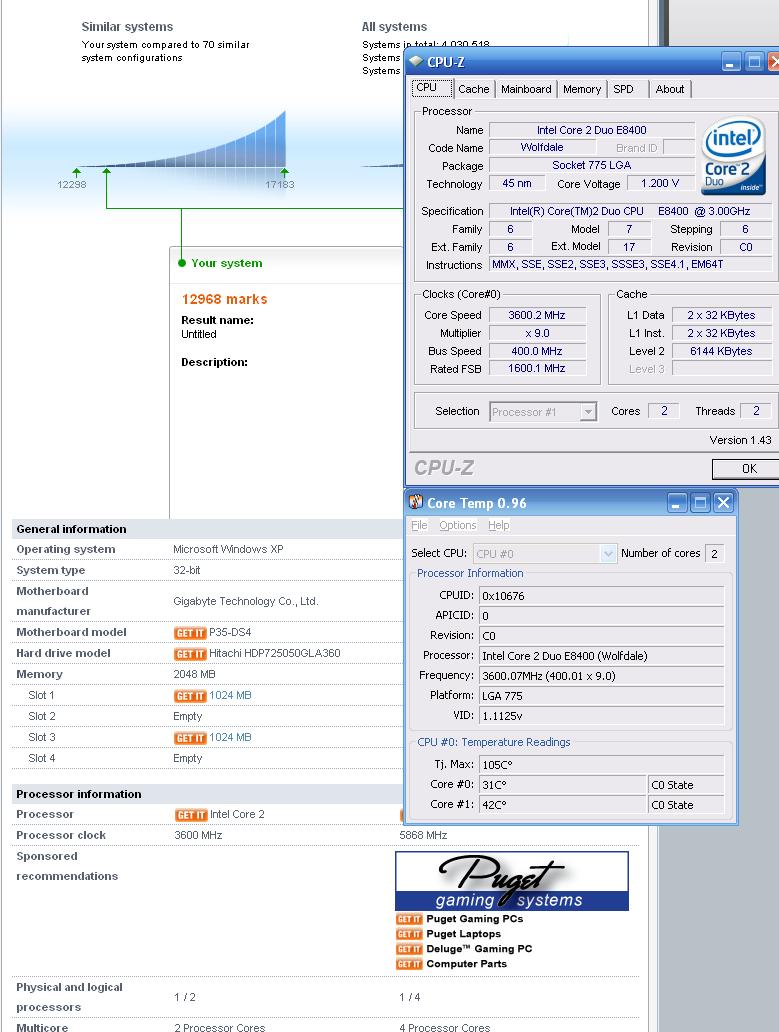Open the Processor #1 selection dropdown in CPU-Z
This screenshot has height=1032, width=779.
588,412
